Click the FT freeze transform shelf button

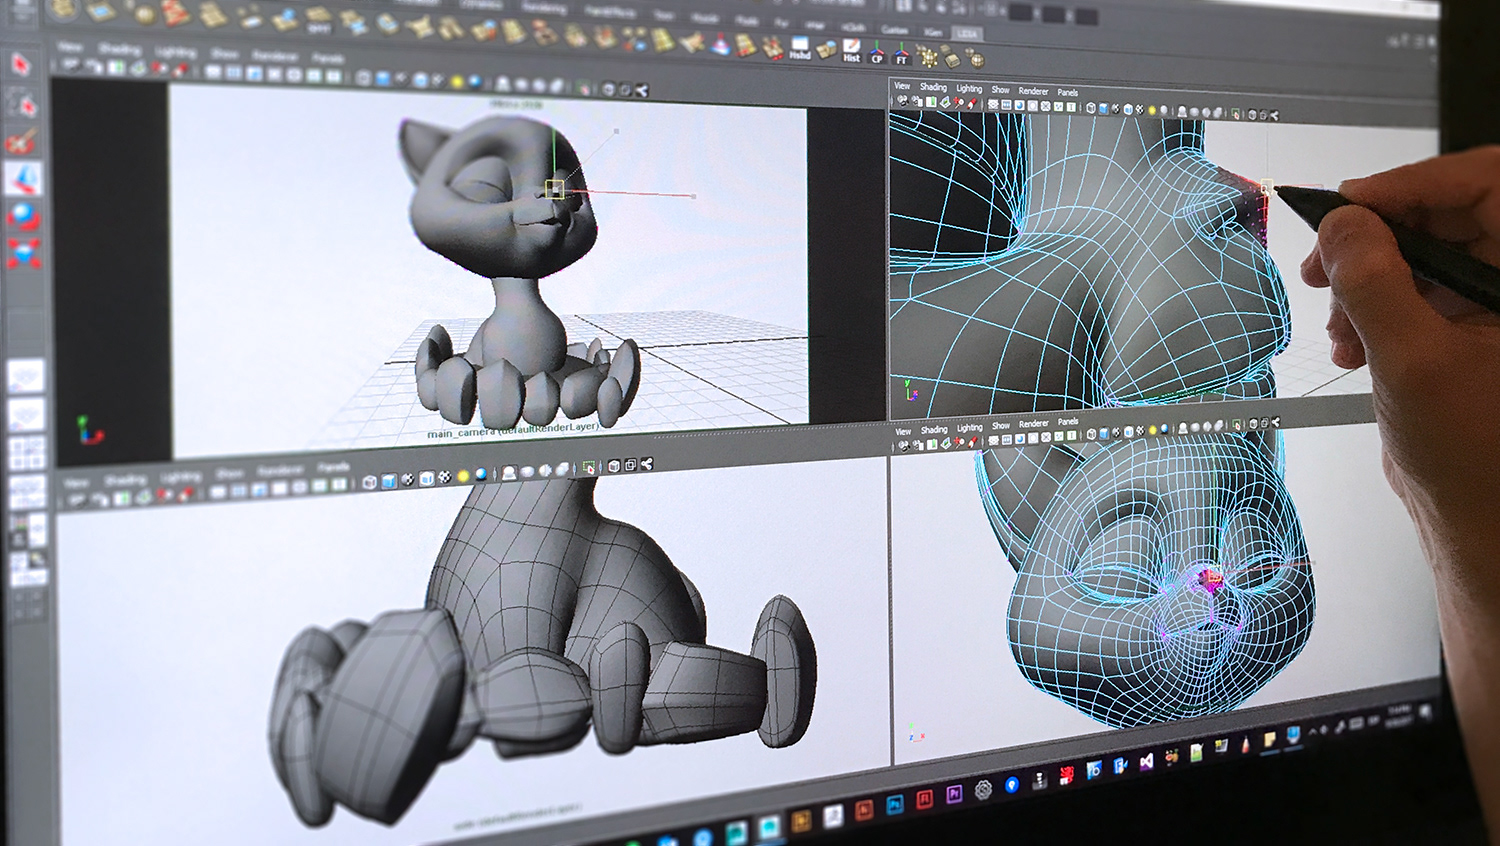tap(902, 54)
